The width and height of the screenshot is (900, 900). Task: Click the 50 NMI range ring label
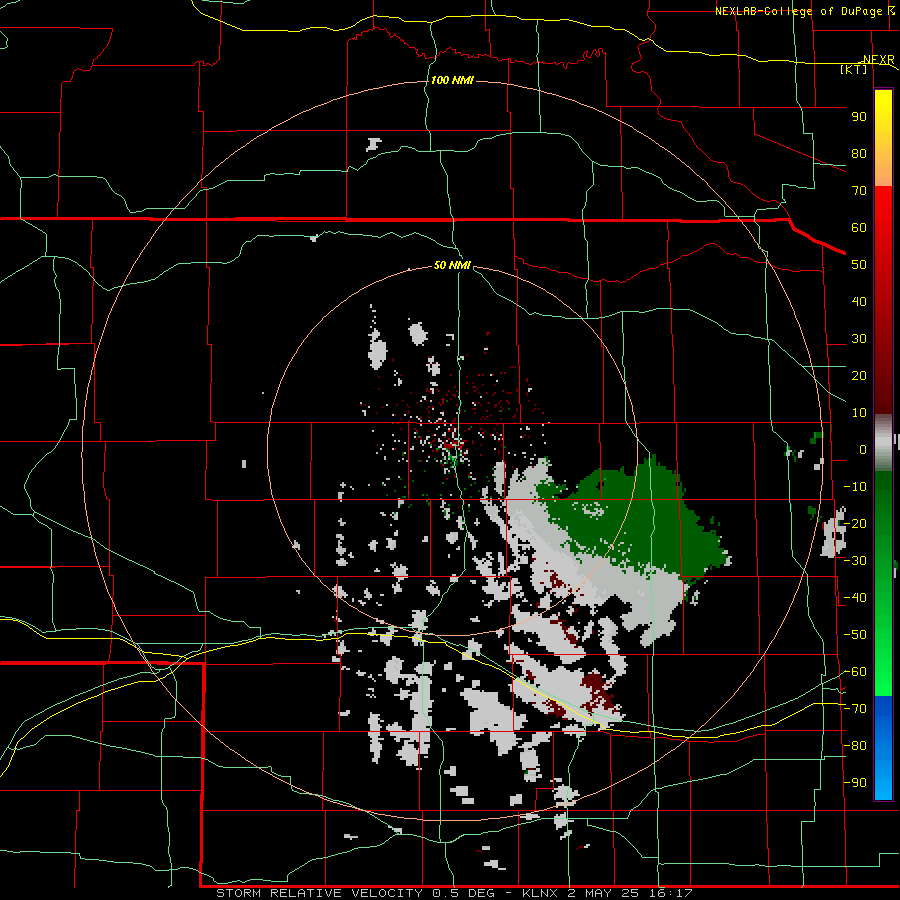(x=452, y=265)
